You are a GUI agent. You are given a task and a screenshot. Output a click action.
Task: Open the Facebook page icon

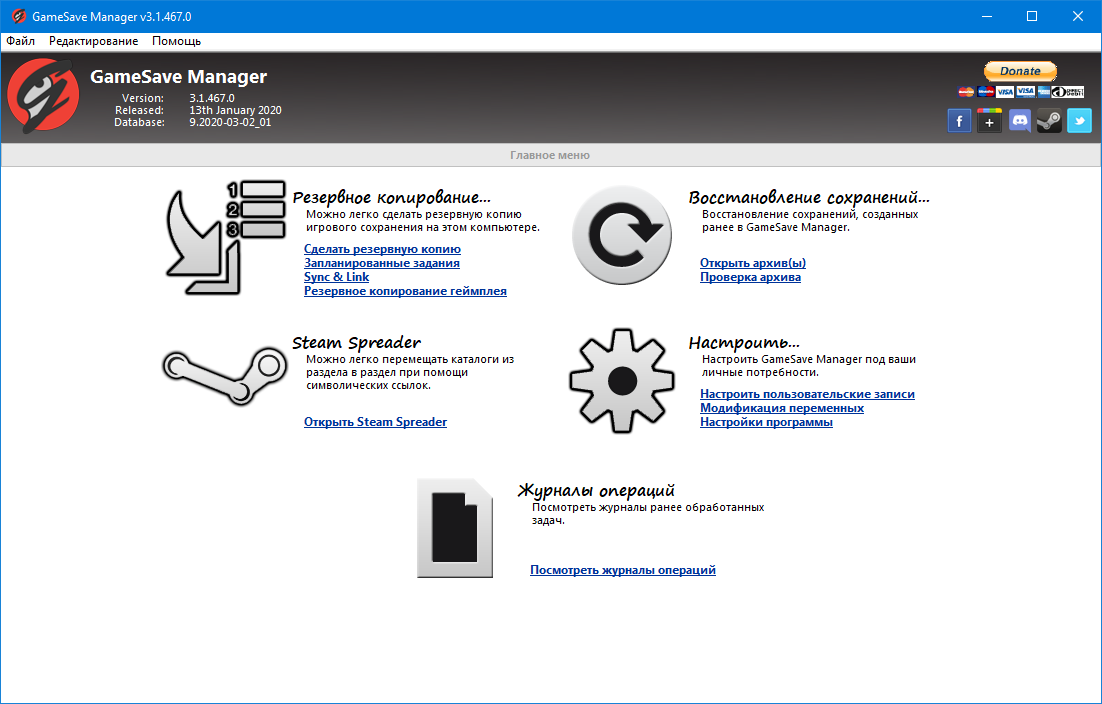point(959,120)
